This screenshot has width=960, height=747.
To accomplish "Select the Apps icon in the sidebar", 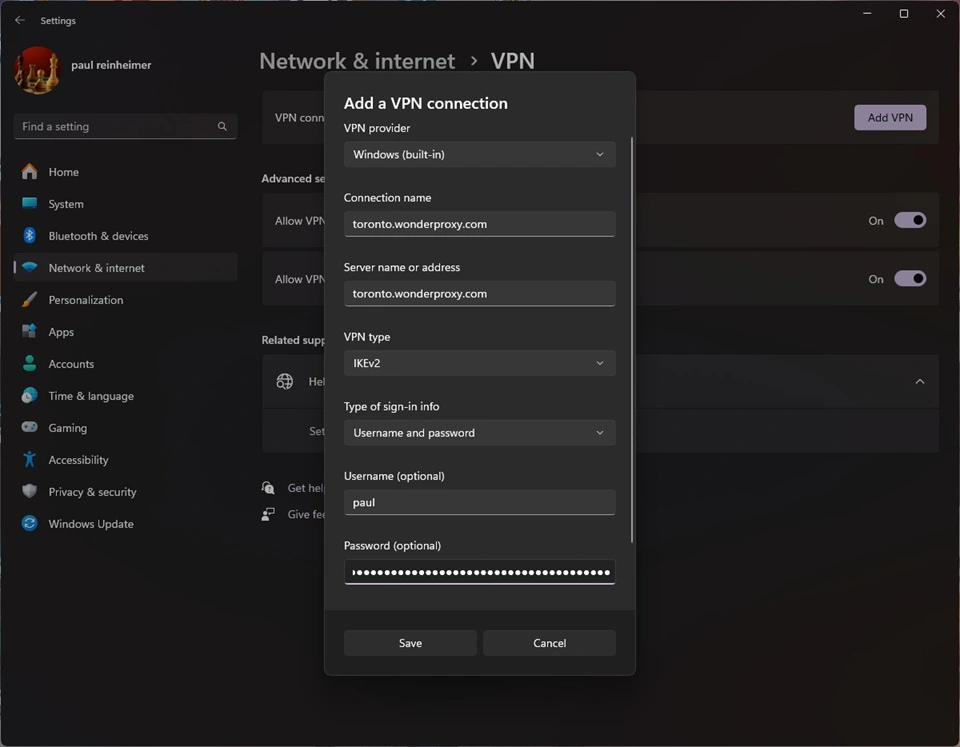I will tap(30, 331).
